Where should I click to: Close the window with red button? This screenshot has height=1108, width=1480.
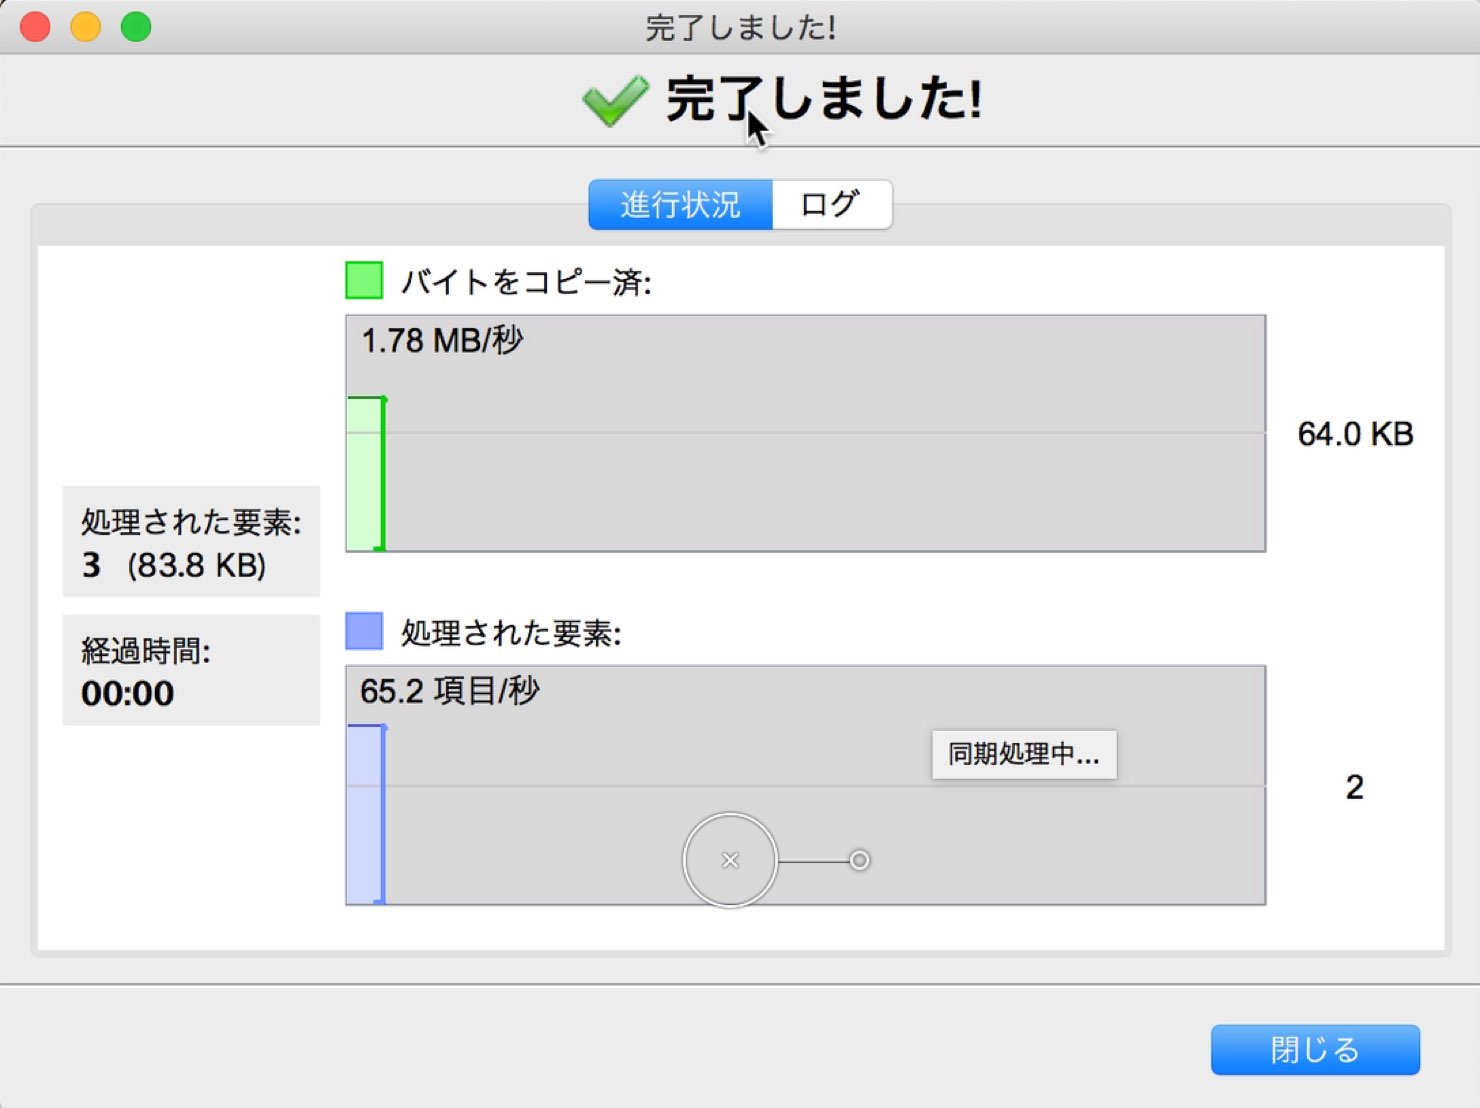tap(36, 27)
